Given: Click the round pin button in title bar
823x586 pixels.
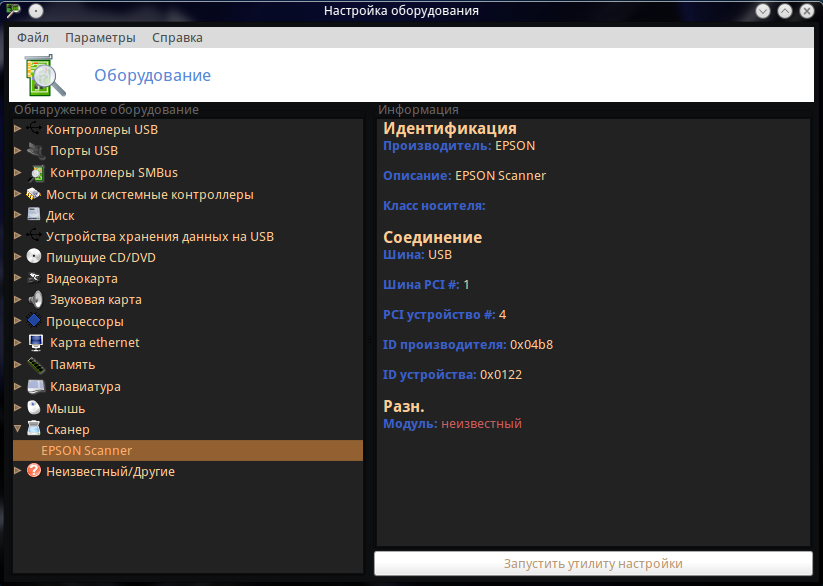Looking at the screenshot, I should pyautogui.click(x=36, y=11).
